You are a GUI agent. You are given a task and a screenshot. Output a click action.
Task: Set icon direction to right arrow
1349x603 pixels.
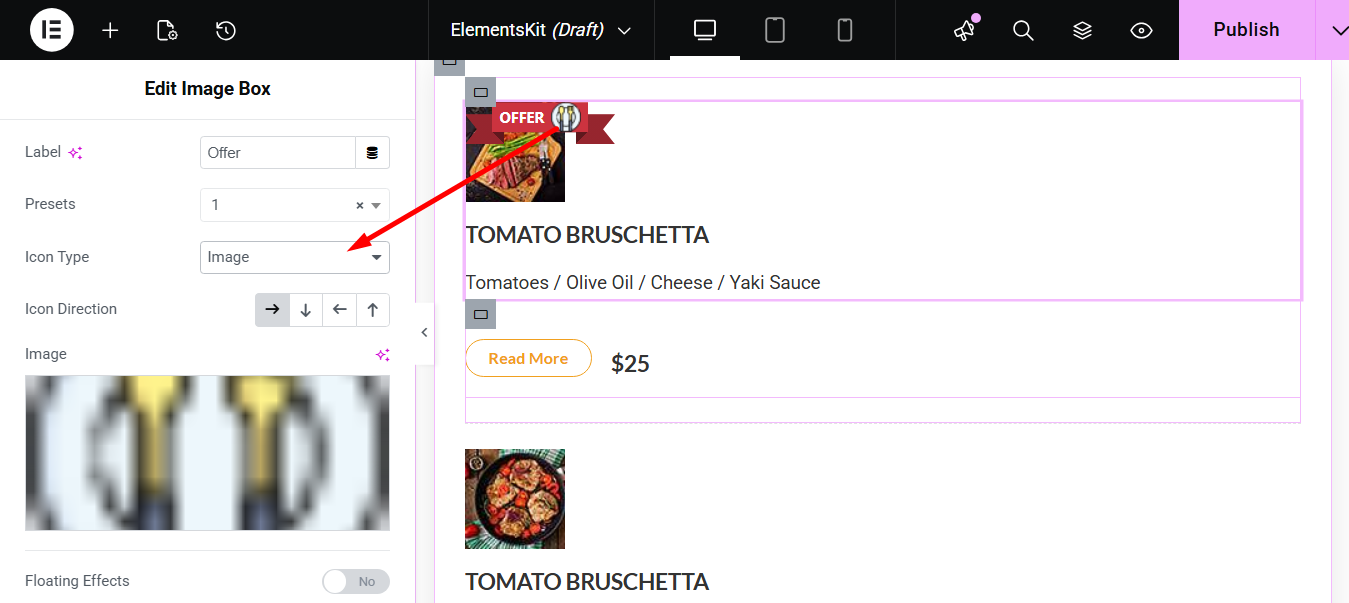[272, 310]
